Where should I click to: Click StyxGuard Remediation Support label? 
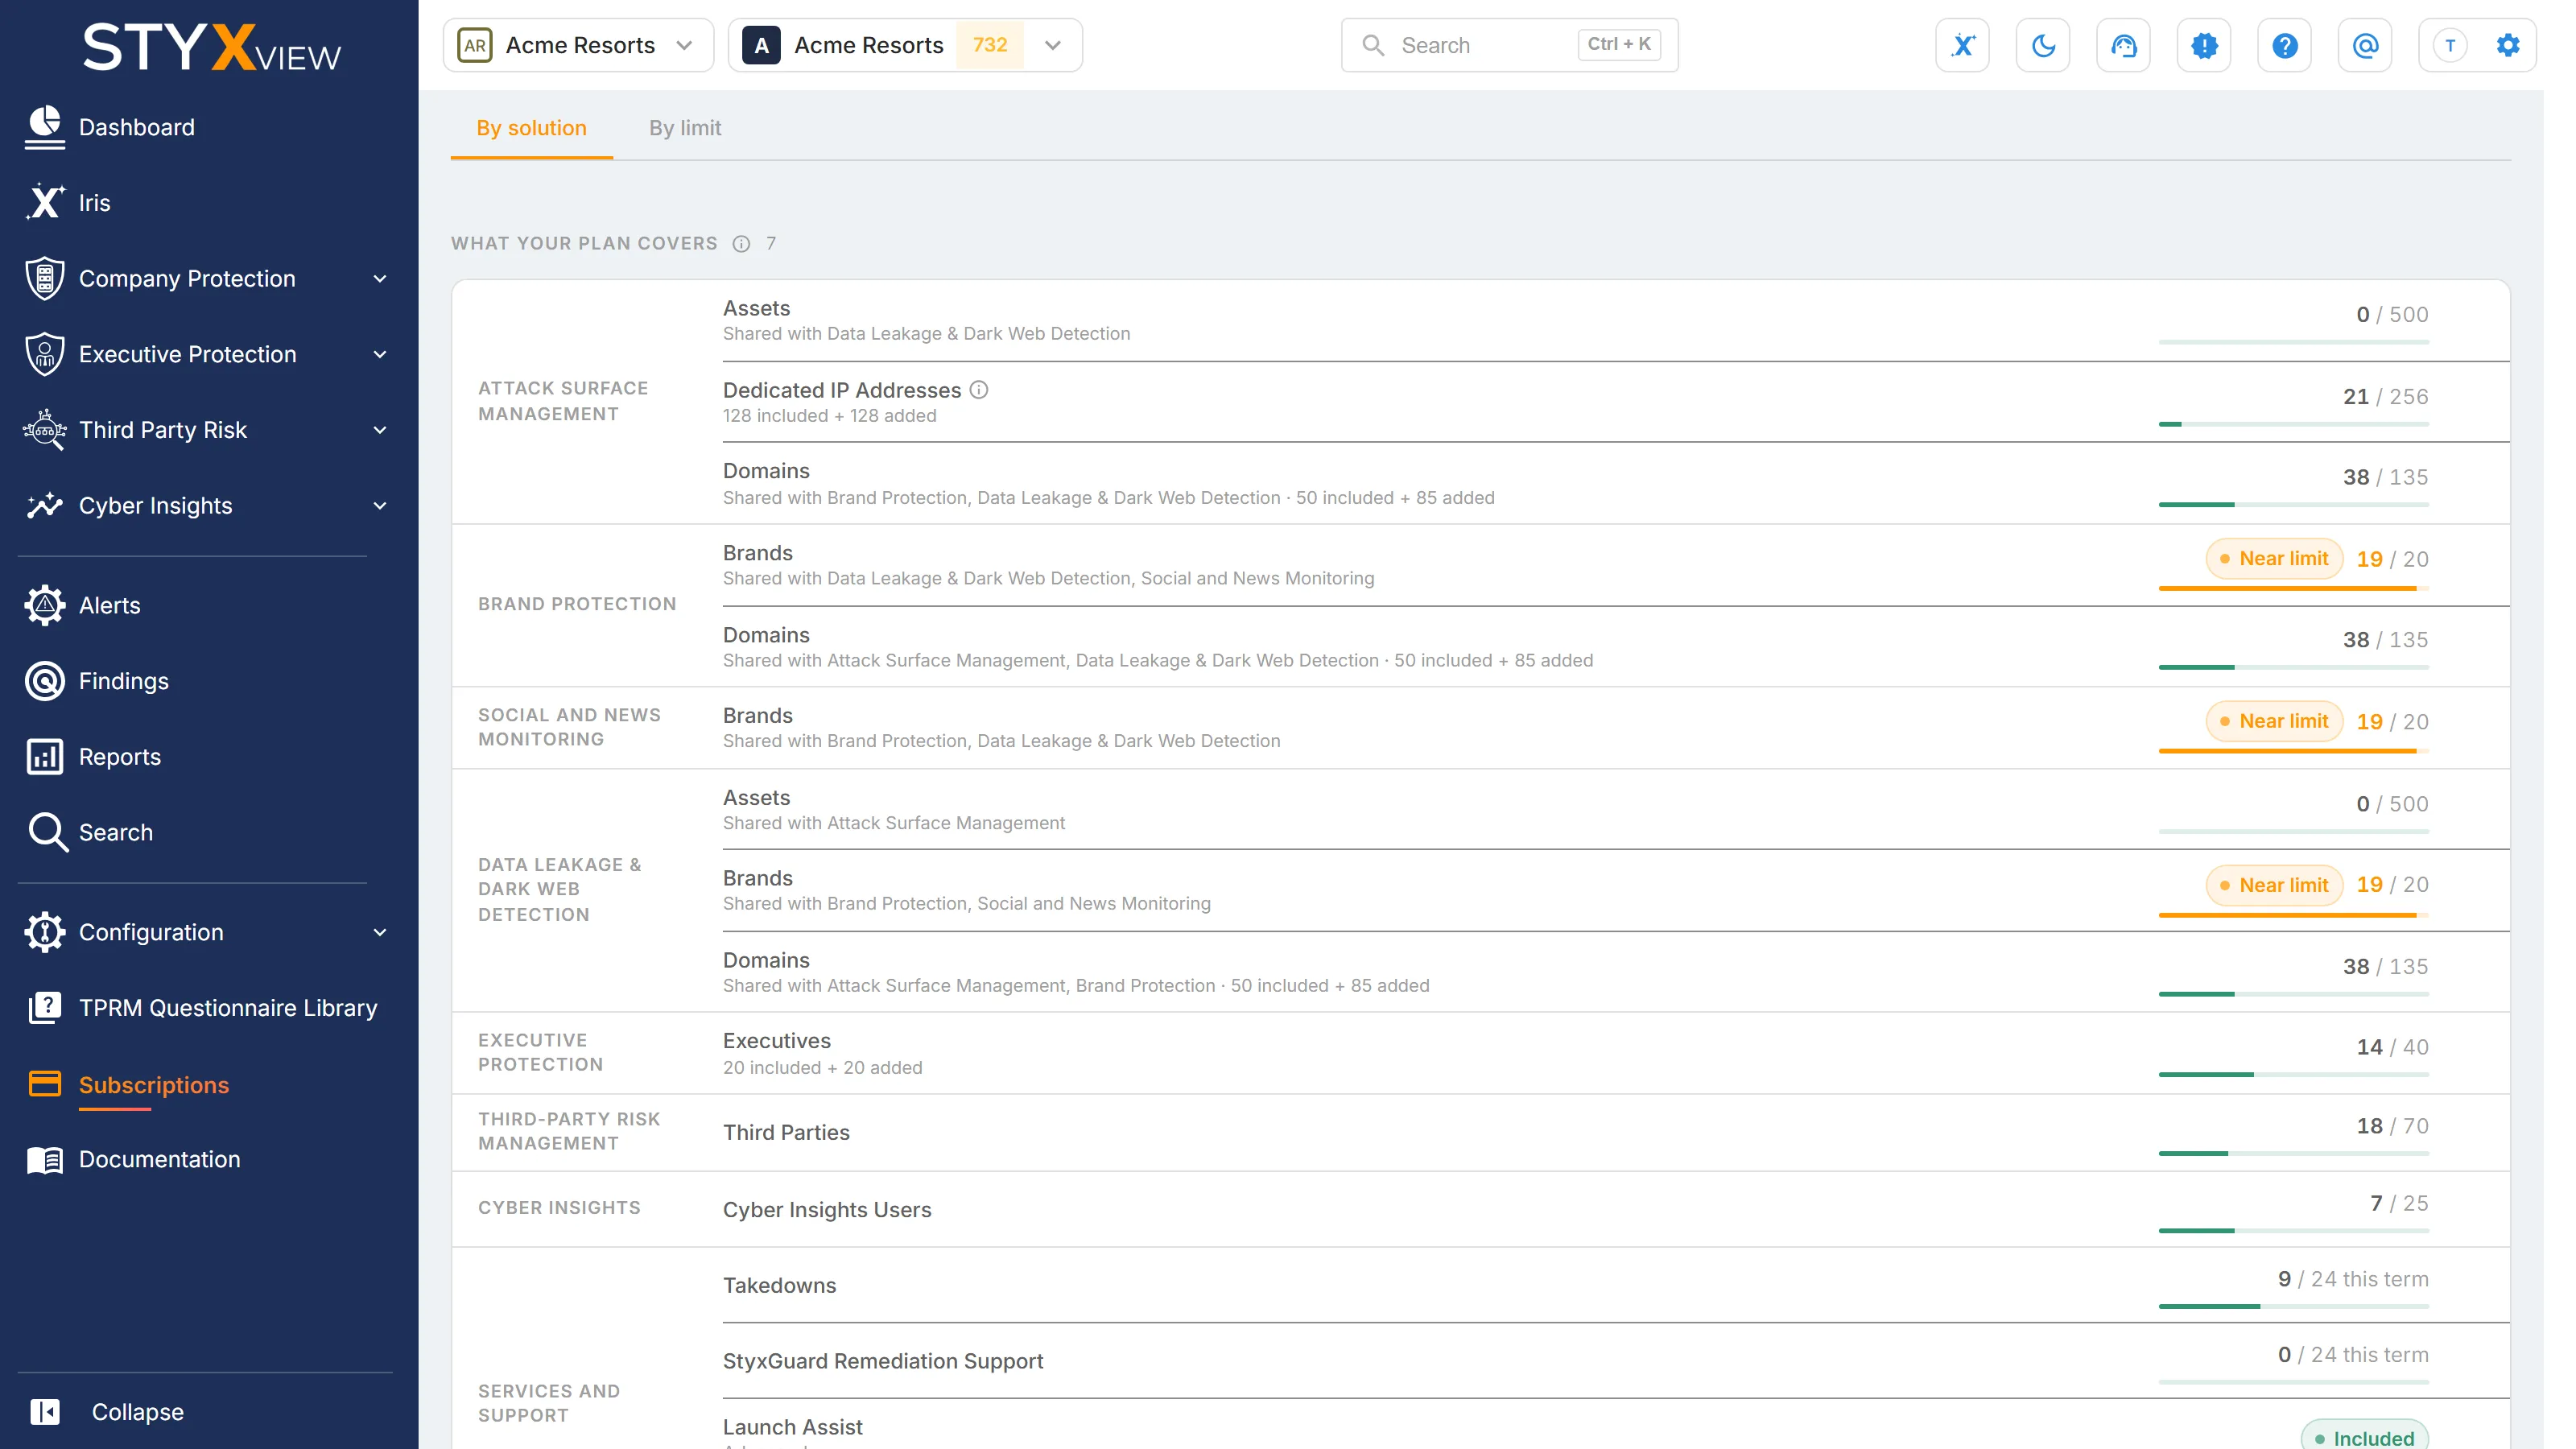click(x=883, y=1361)
